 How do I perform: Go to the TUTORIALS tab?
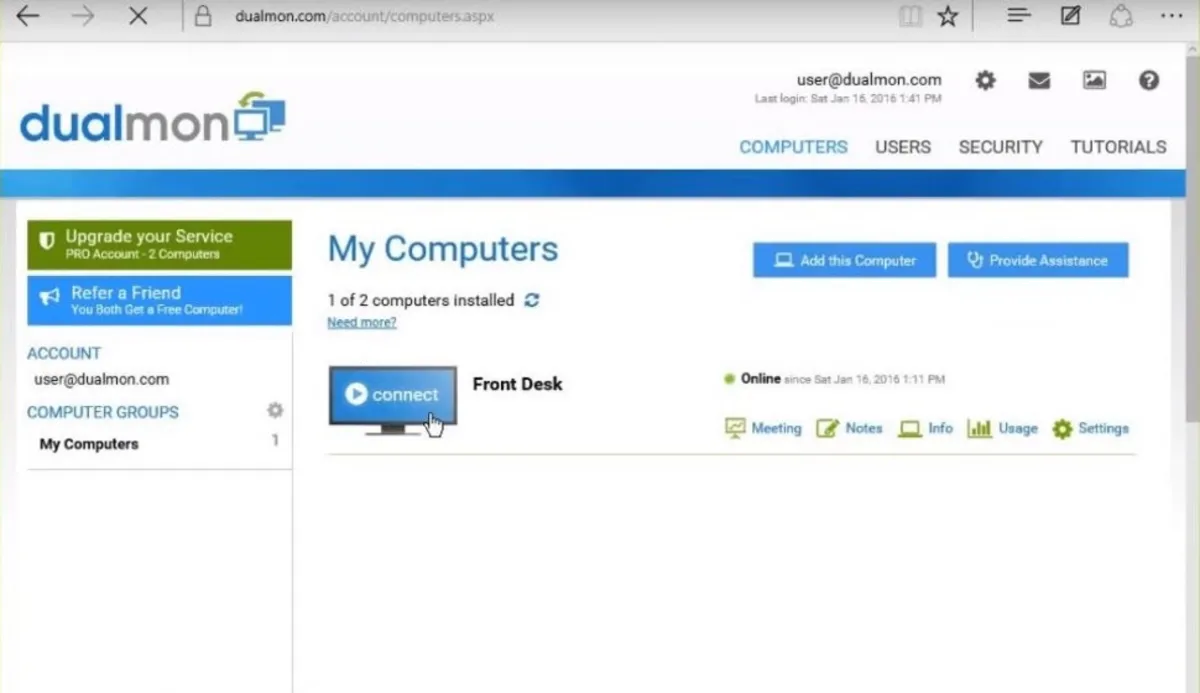(x=1118, y=147)
